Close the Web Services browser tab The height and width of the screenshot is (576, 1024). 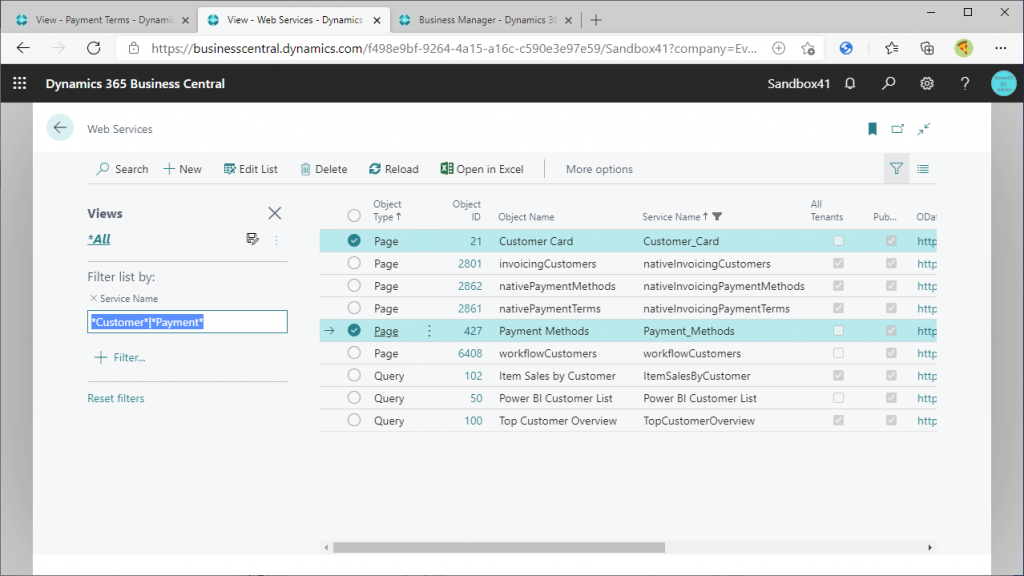pyautogui.click(x=377, y=20)
